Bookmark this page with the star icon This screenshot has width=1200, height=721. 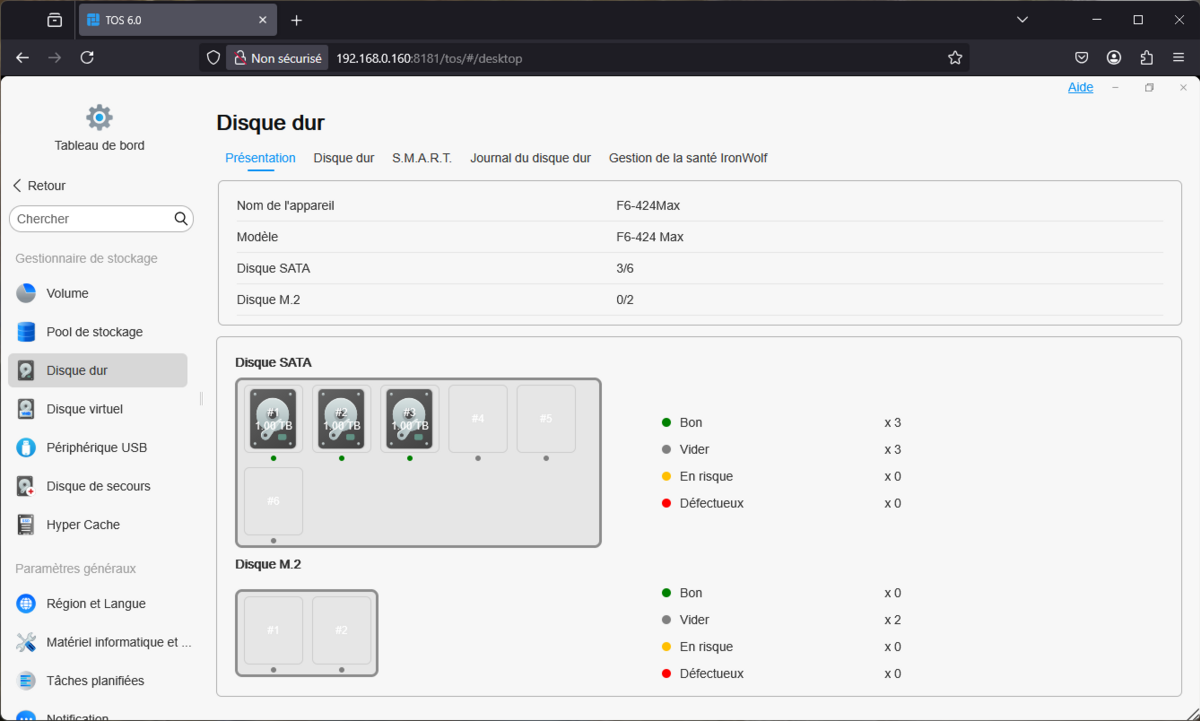pyautogui.click(x=955, y=58)
